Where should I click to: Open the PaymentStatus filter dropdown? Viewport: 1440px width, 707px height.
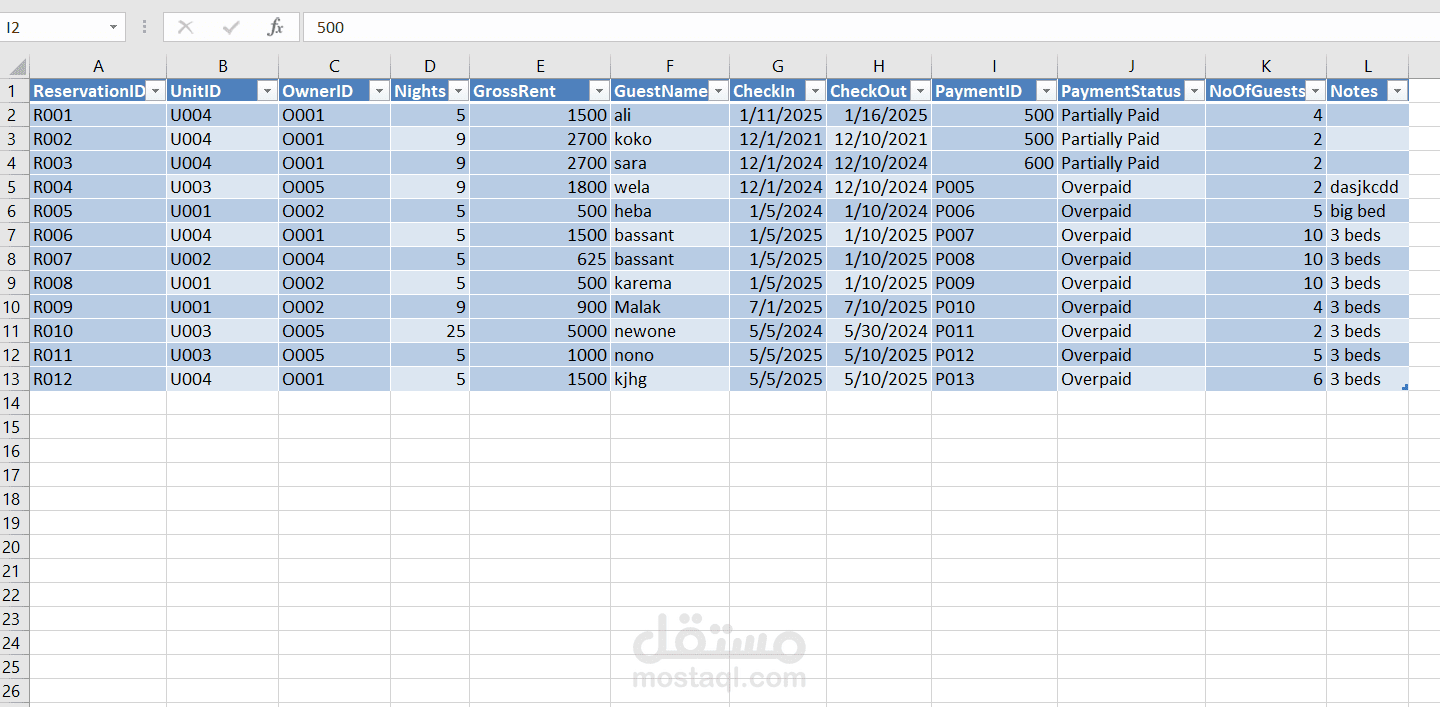click(1194, 91)
